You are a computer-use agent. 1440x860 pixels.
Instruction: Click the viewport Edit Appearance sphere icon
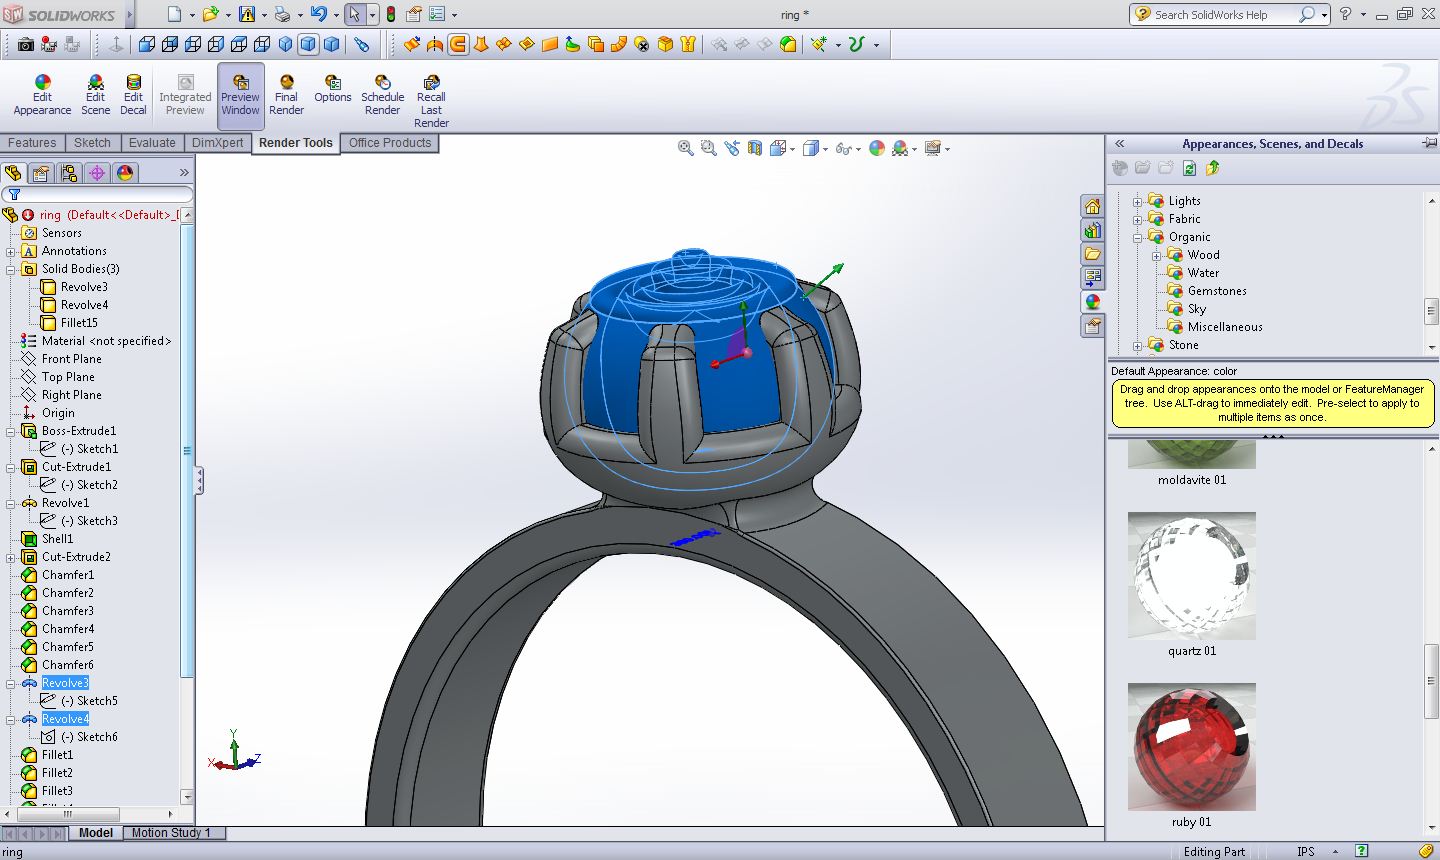(877, 148)
